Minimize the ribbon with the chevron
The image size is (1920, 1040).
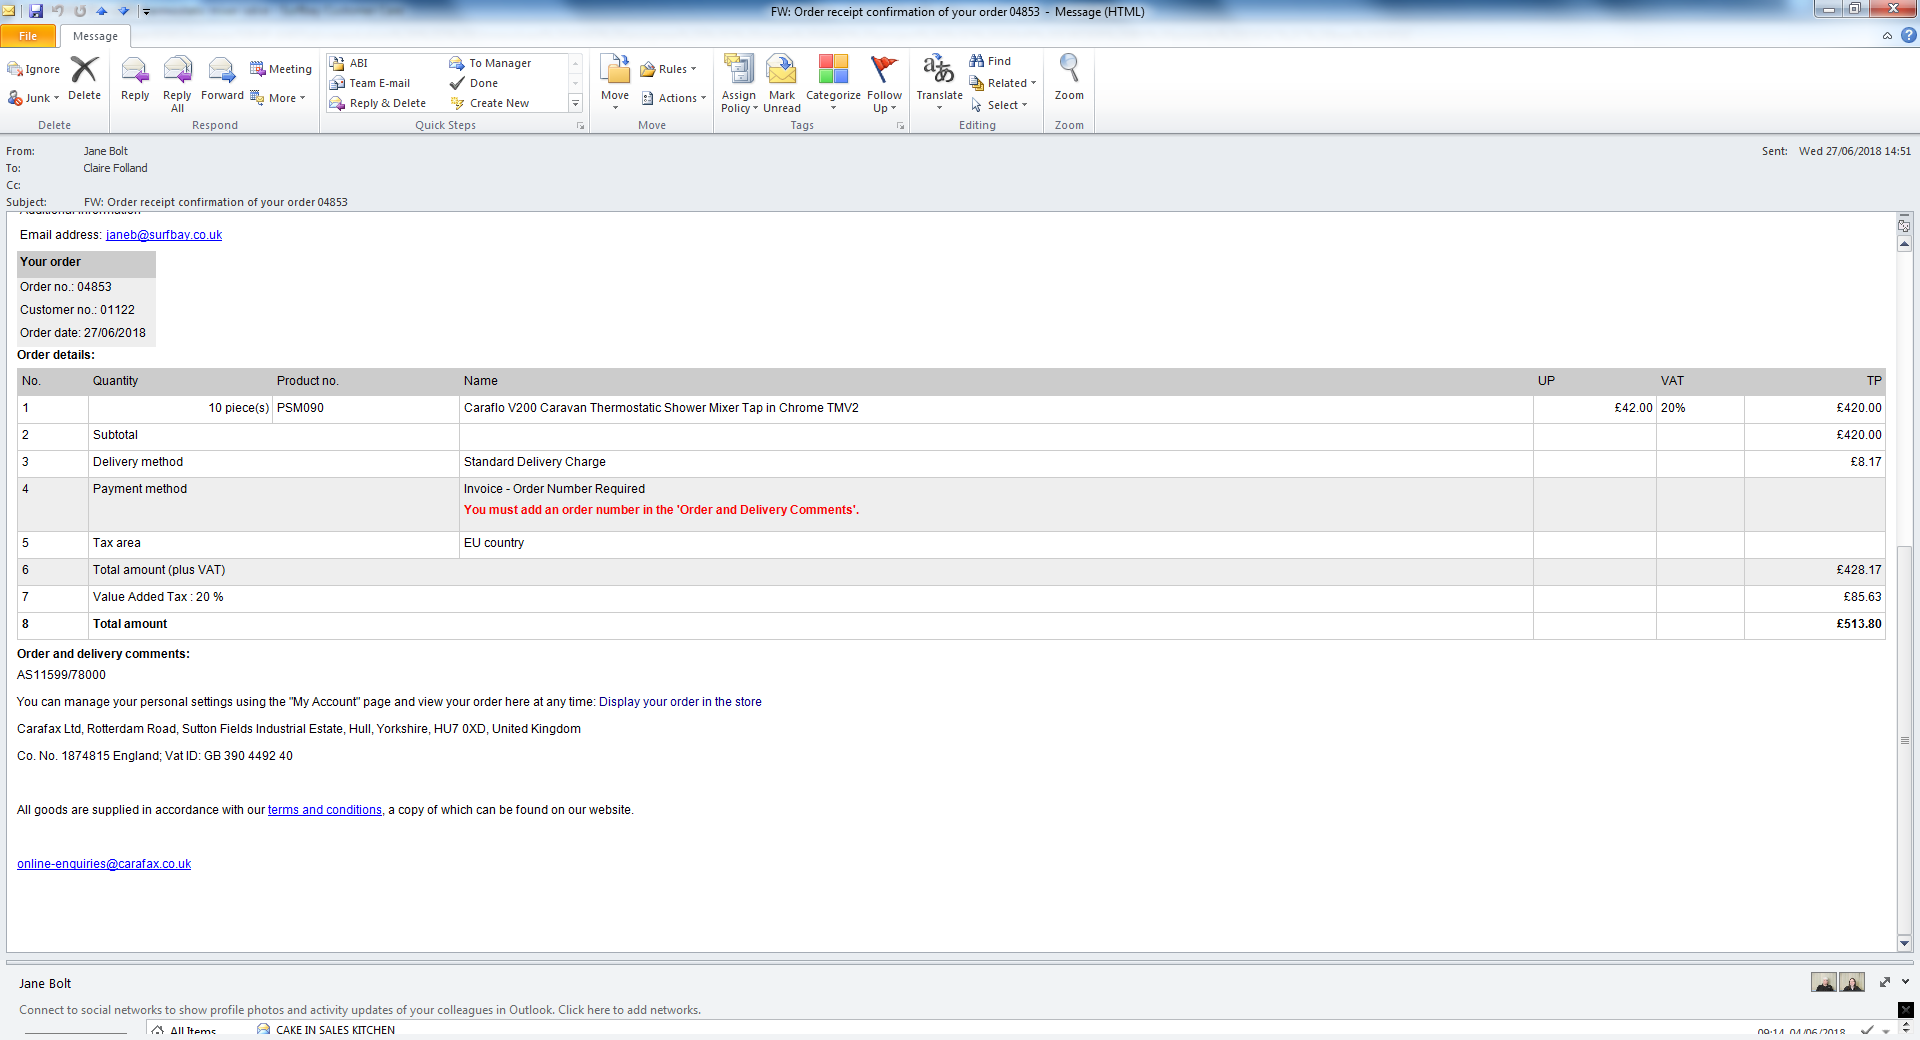1887,36
